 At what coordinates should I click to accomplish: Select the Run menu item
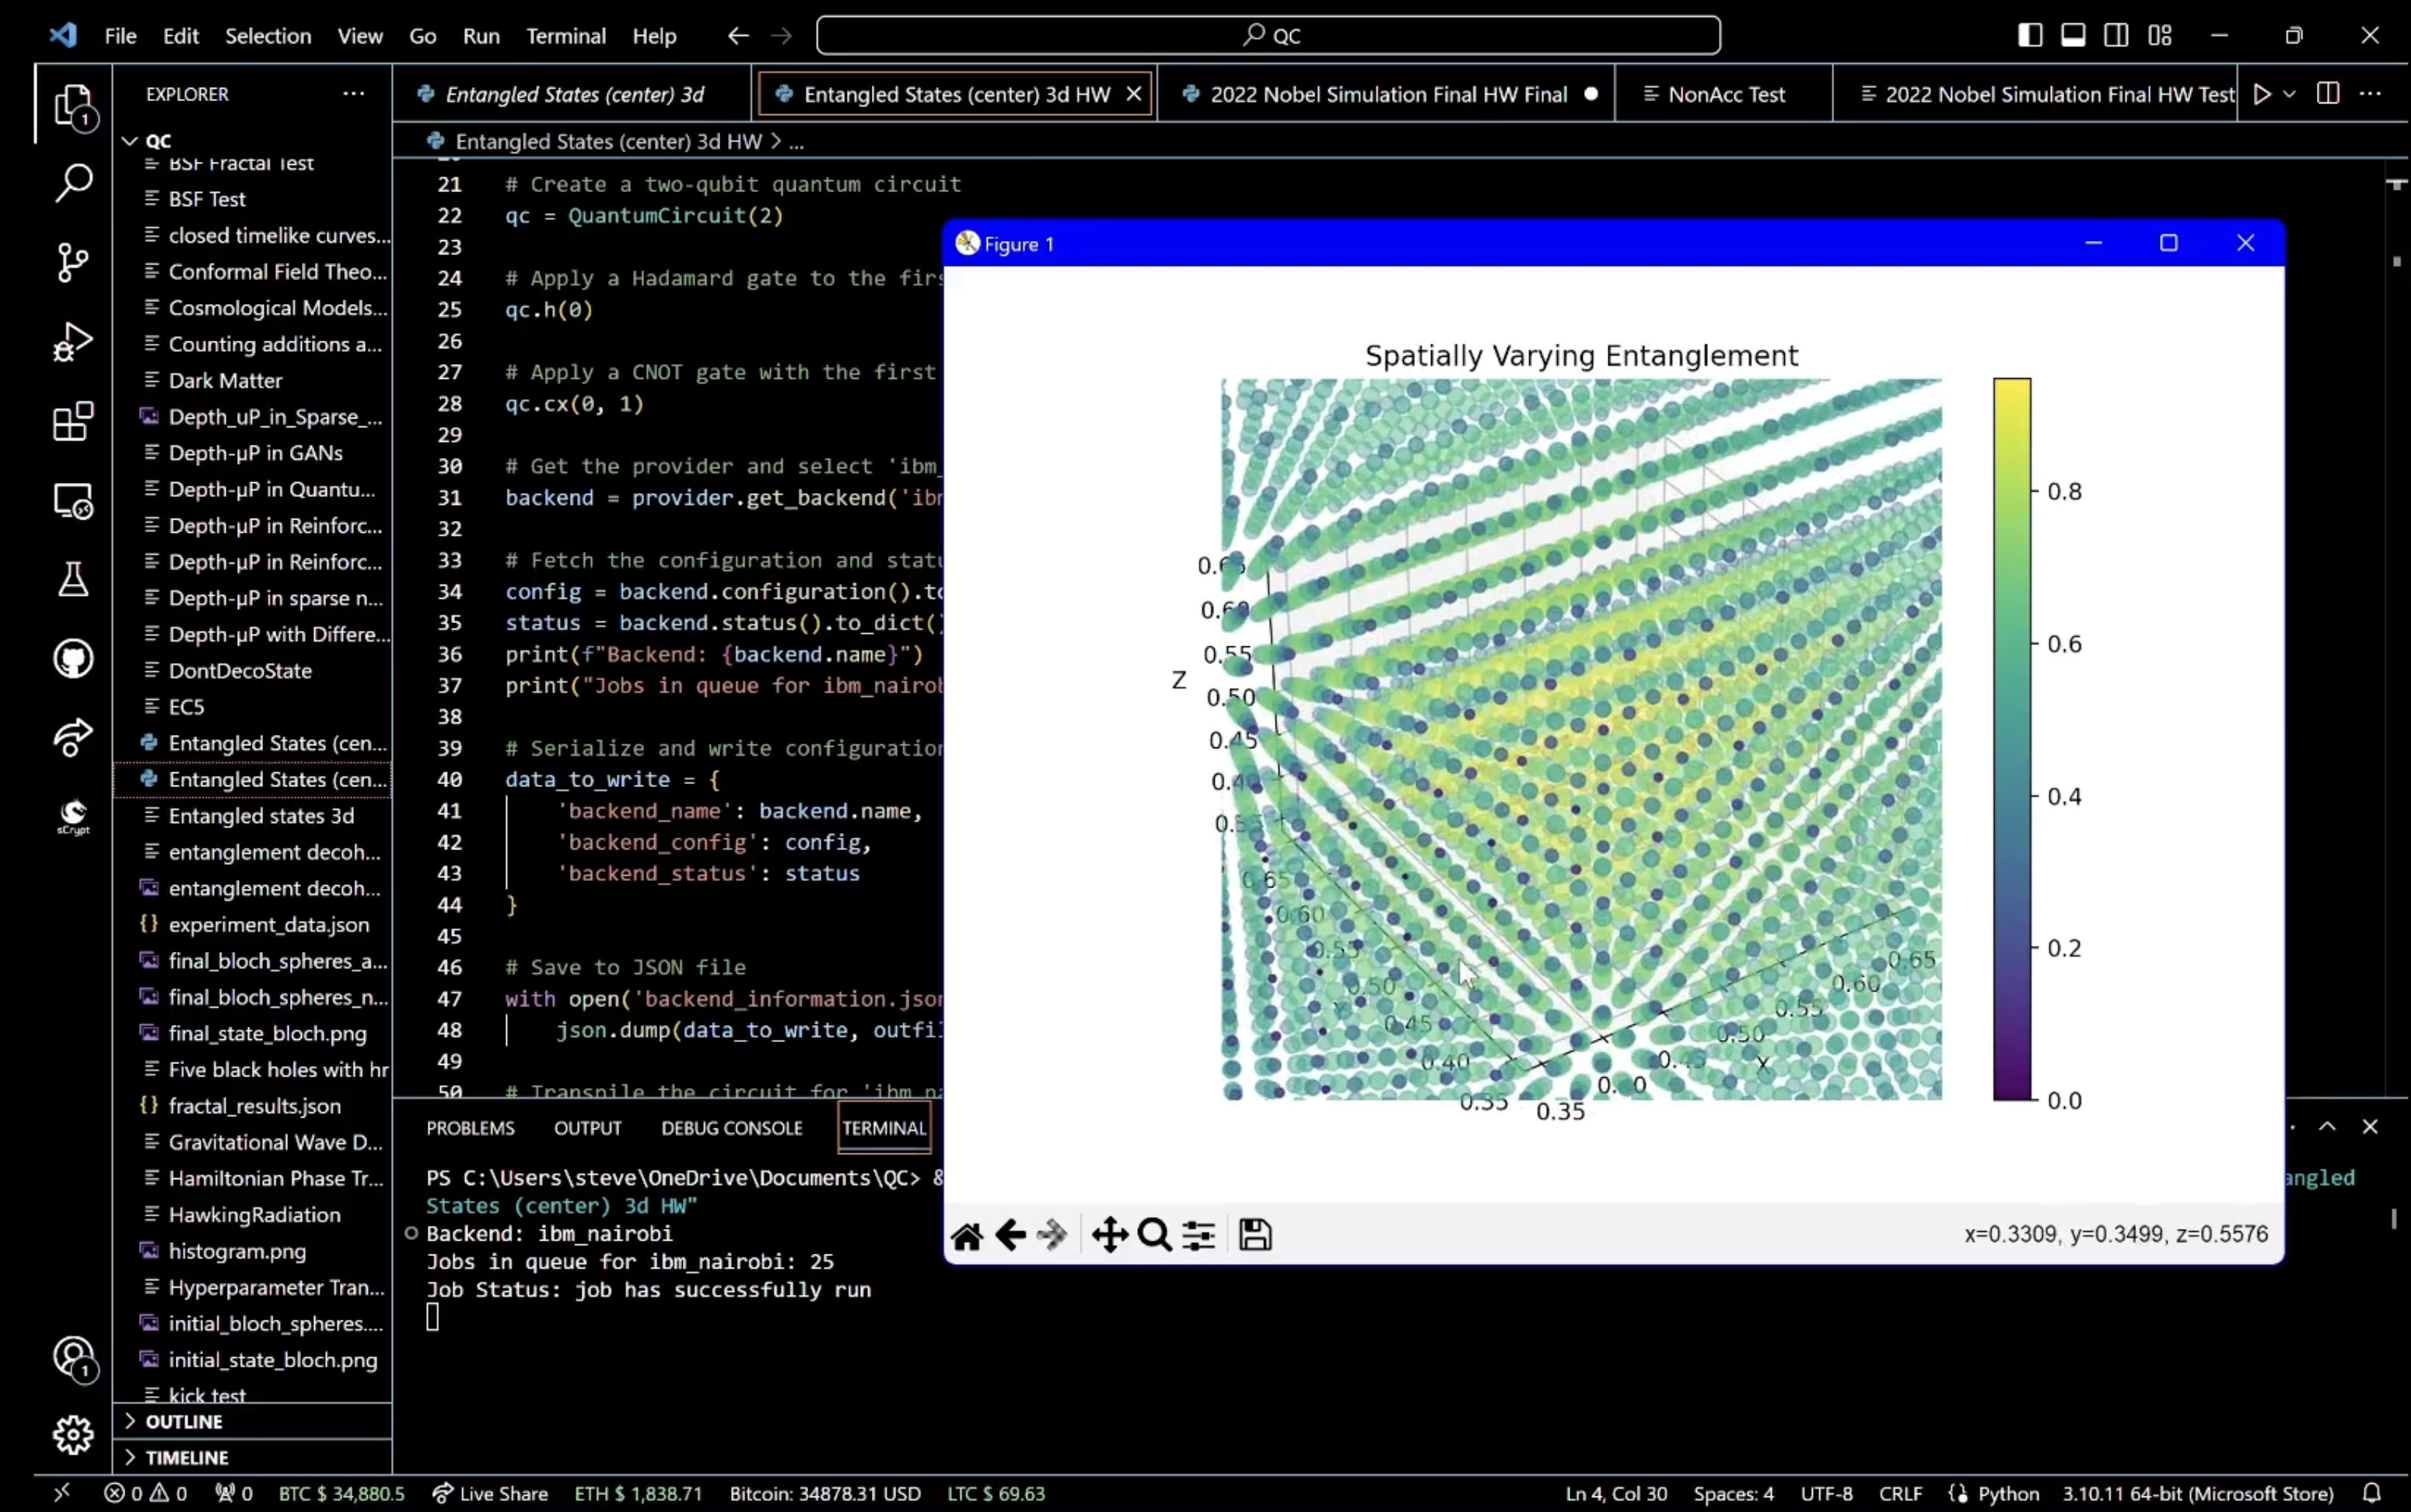click(x=481, y=35)
